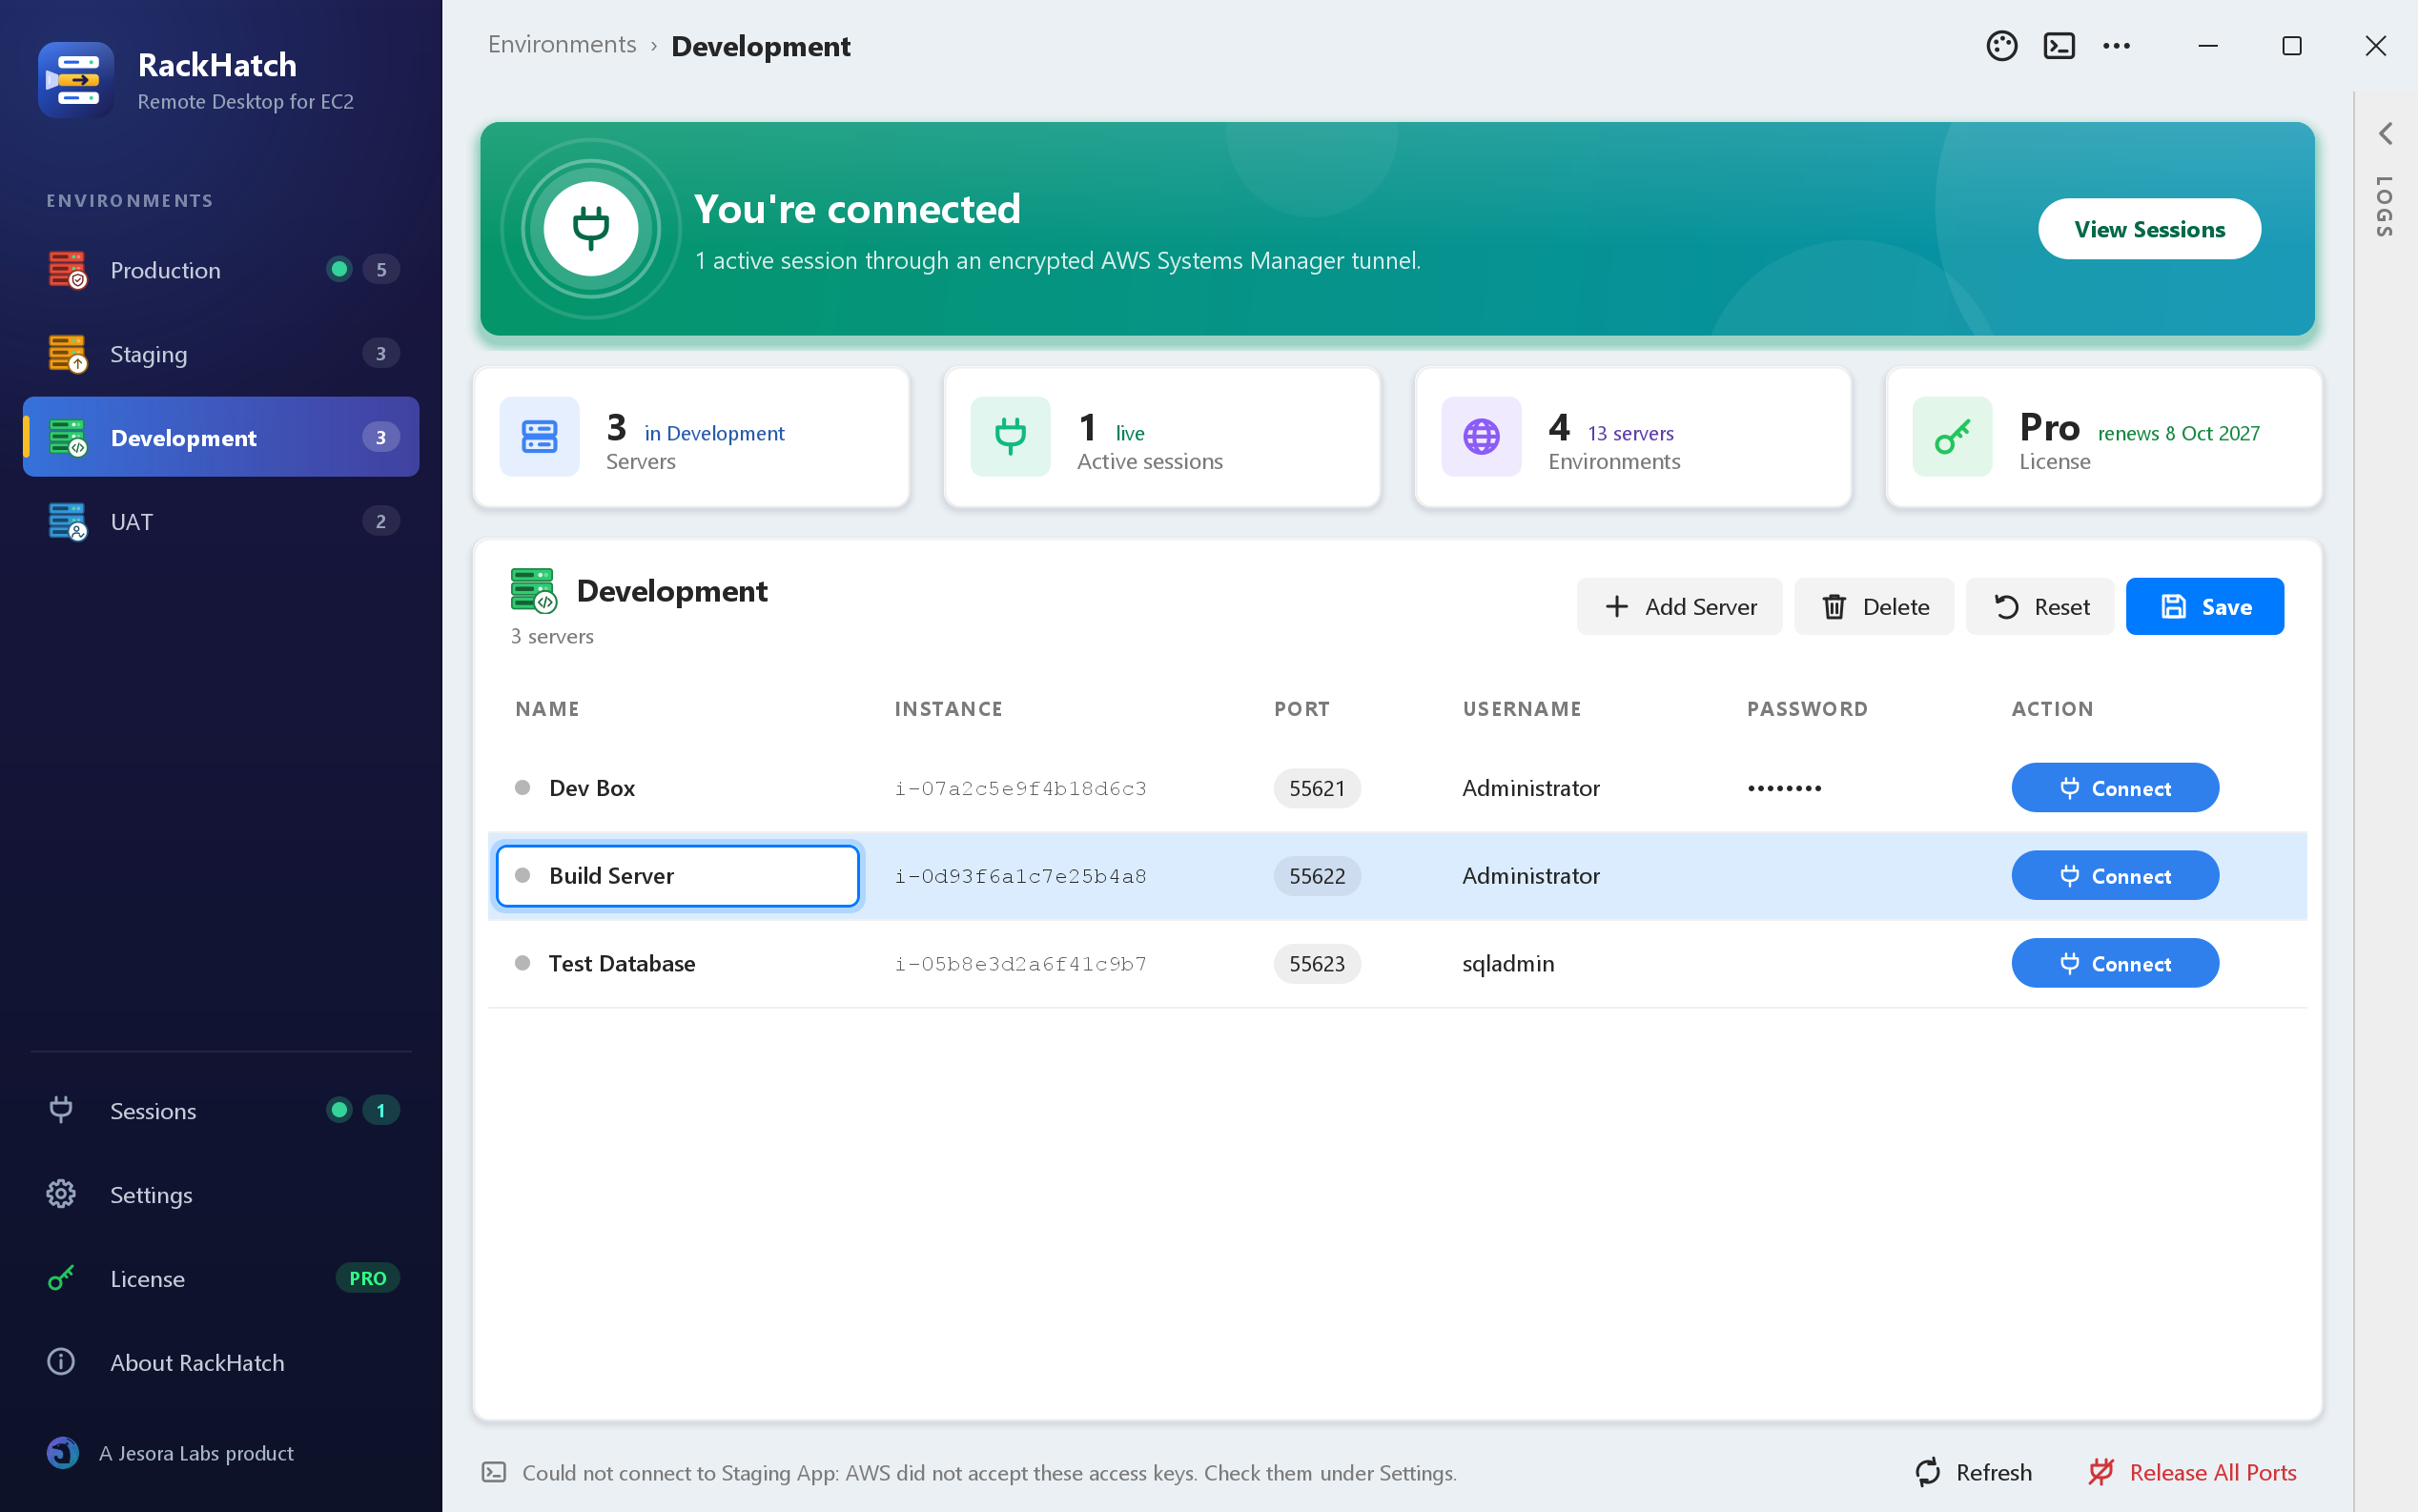The width and height of the screenshot is (2418, 1512).
Task: Click the Environments breadcrumb link
Action: click(x=562, y=45)
